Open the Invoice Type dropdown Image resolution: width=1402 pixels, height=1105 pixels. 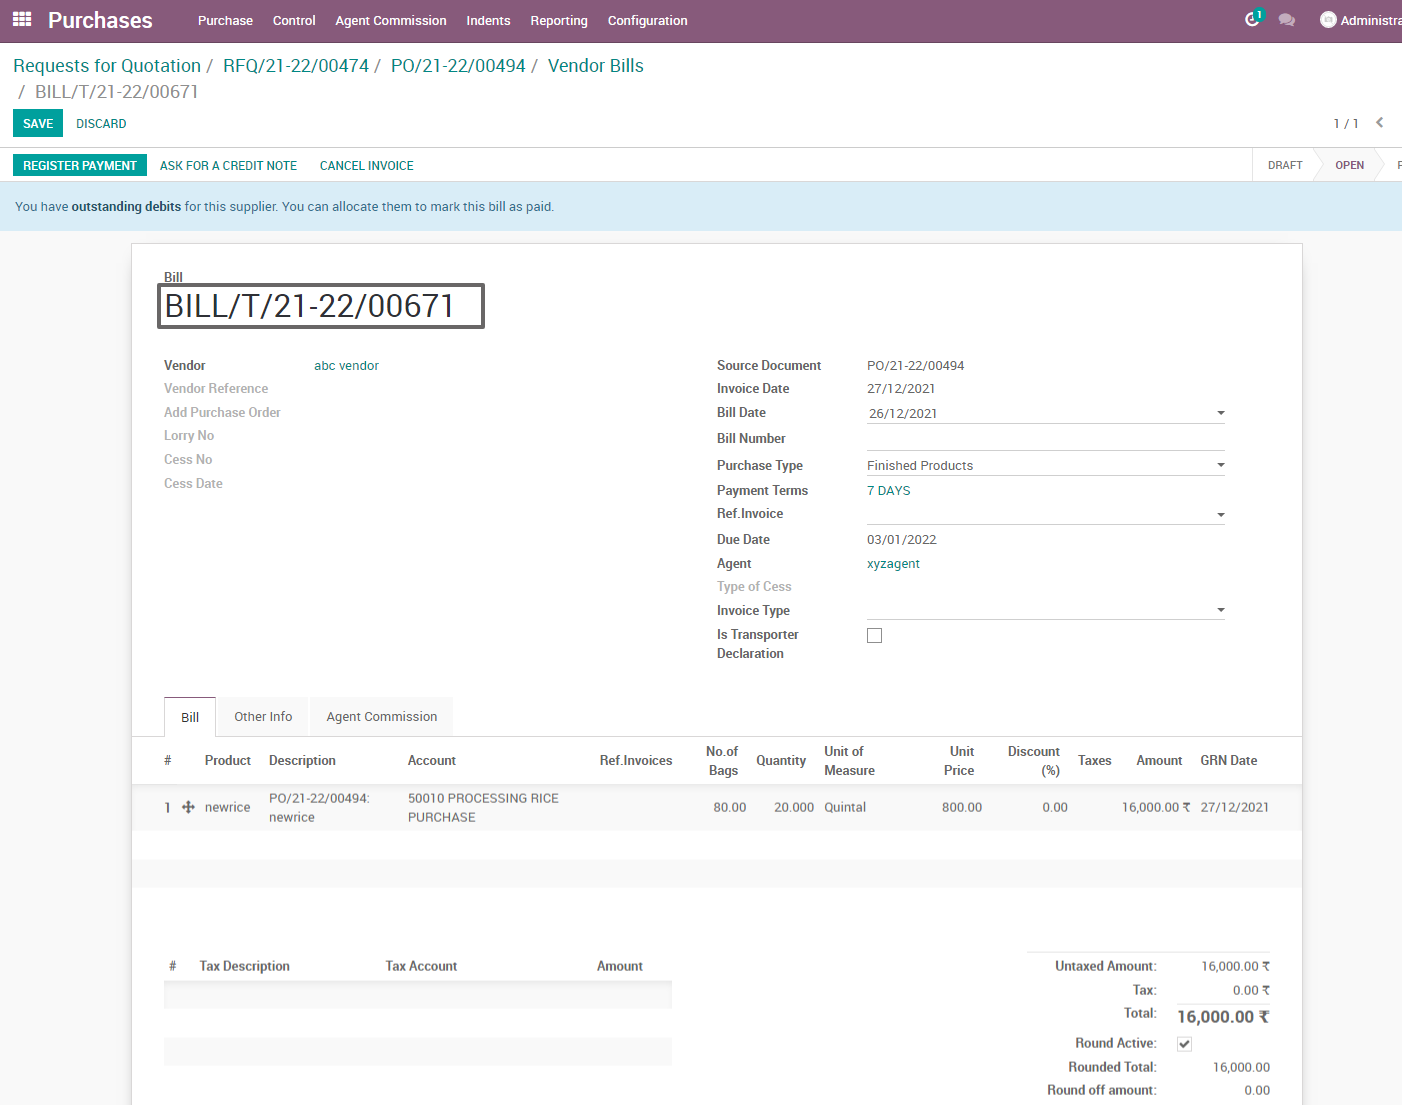coord(1219,610)
